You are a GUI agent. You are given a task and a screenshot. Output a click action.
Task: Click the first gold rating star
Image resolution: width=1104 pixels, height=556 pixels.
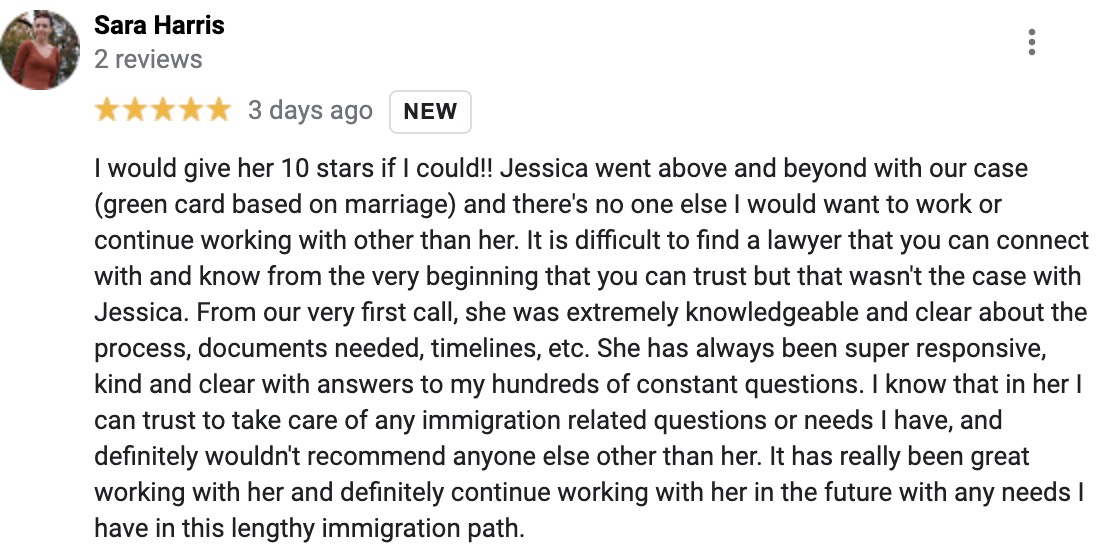(107, 110)
